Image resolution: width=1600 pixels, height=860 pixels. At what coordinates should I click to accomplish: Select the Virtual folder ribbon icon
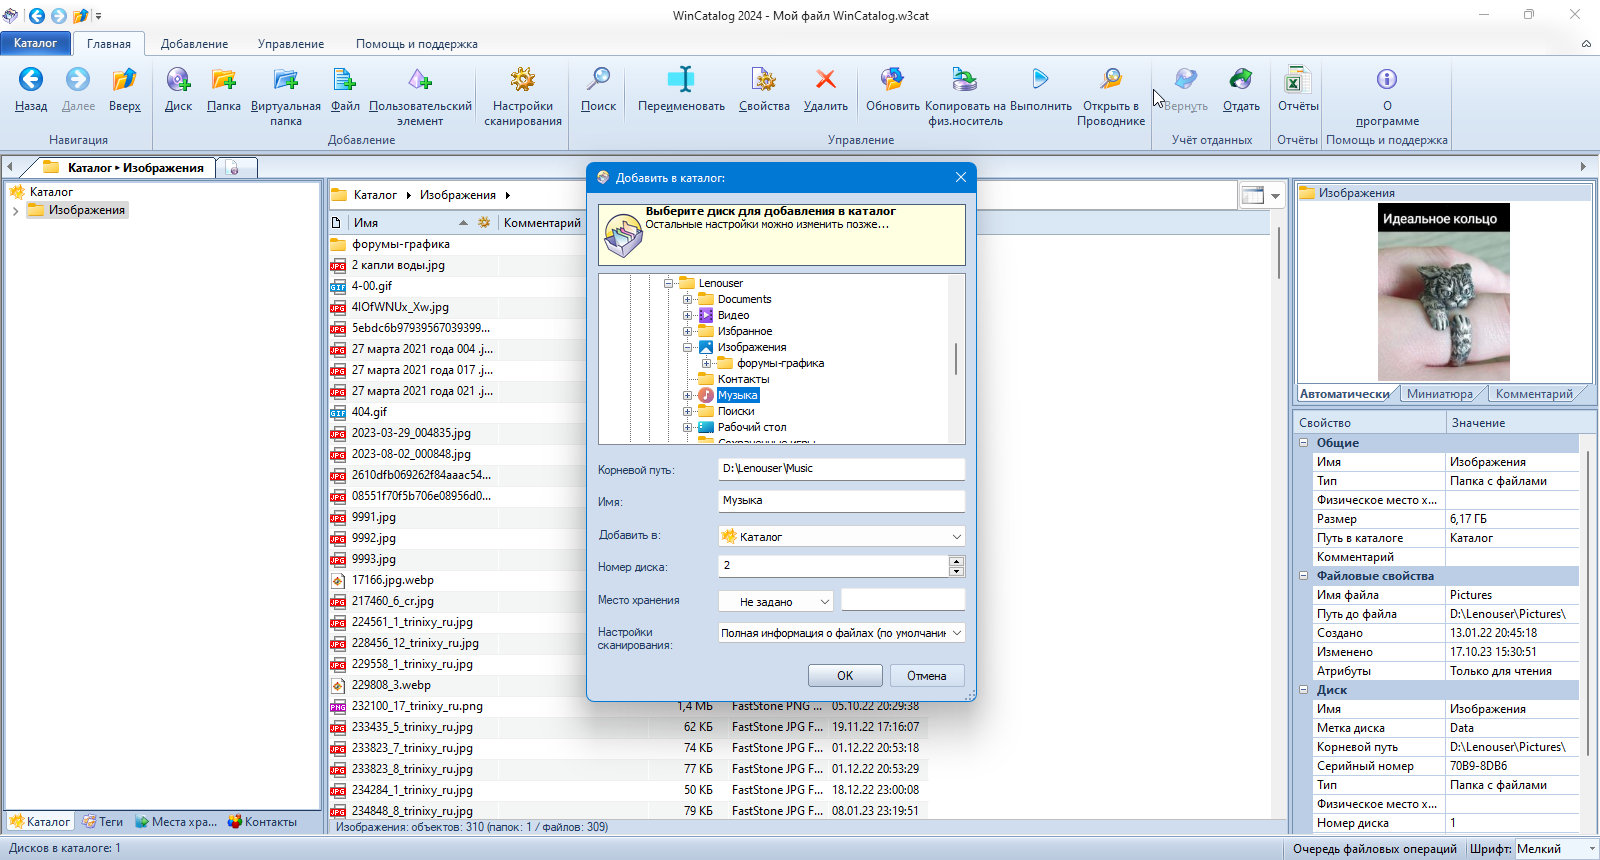point(286,80)
